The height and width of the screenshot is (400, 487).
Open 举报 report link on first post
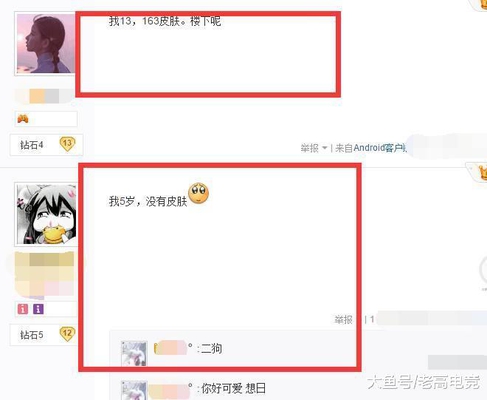[x=310, y=148]
